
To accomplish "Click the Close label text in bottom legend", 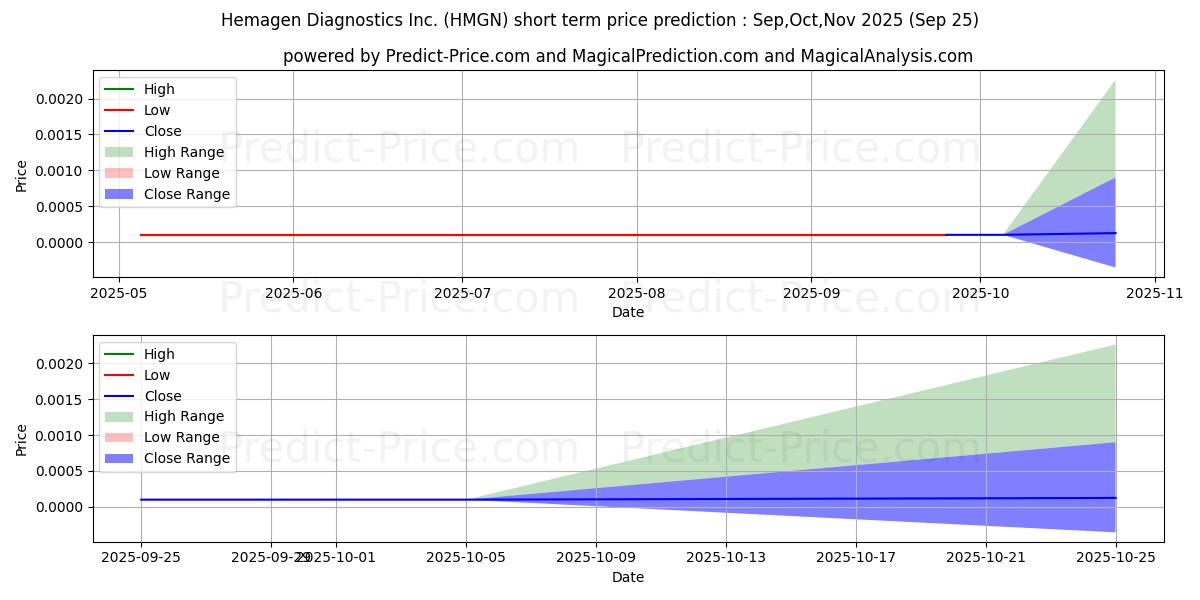I will [x=162, y=396].
